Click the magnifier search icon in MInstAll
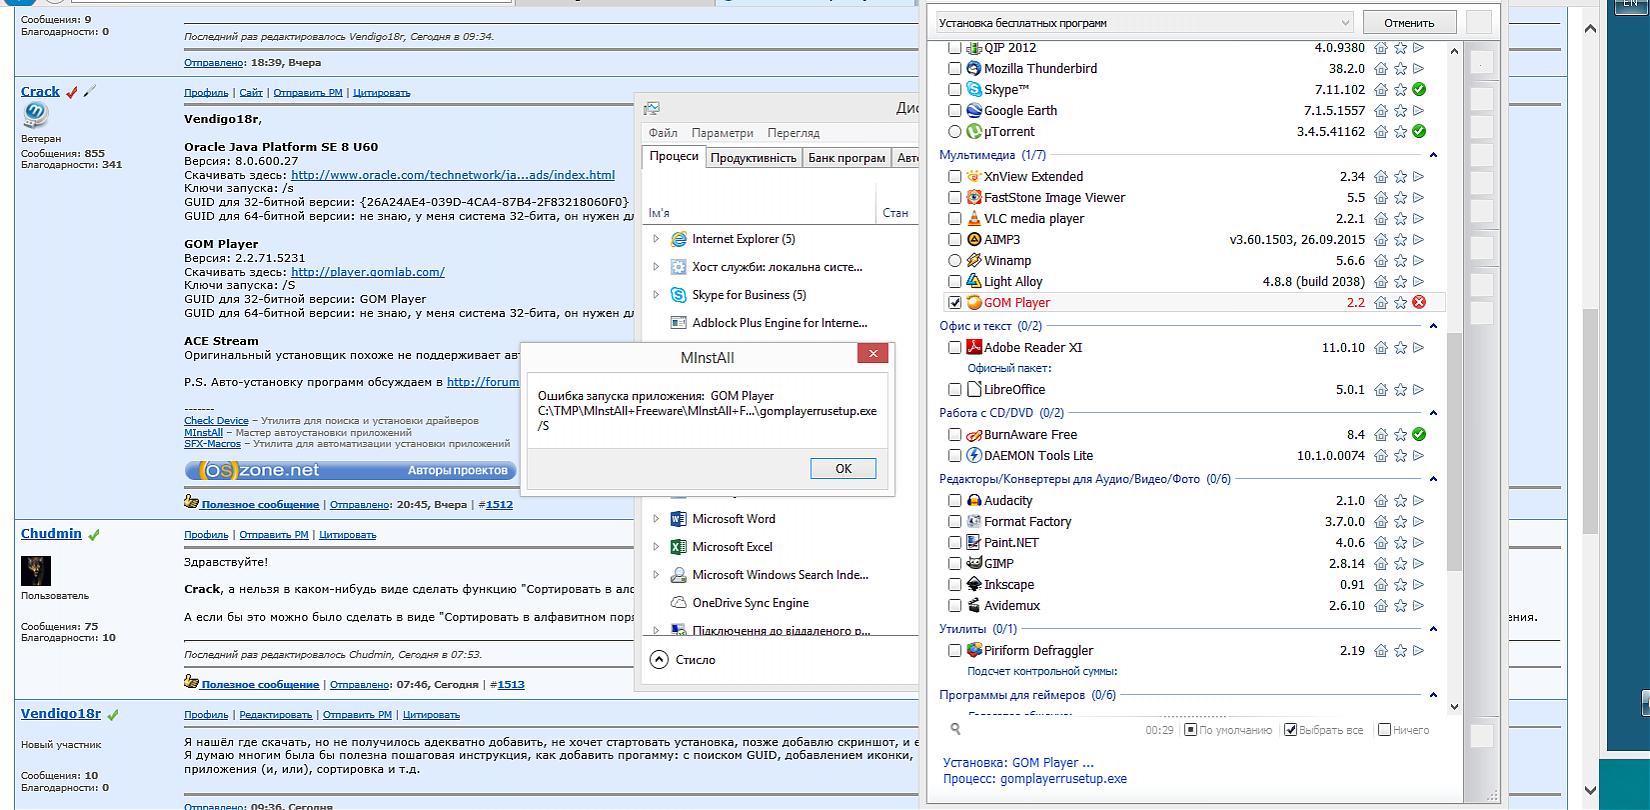Screen dimensions: 1650x810 [956, 730]
